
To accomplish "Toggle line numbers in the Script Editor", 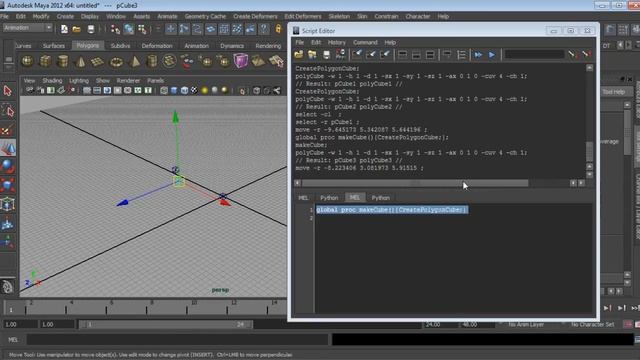I will (461, 55).
